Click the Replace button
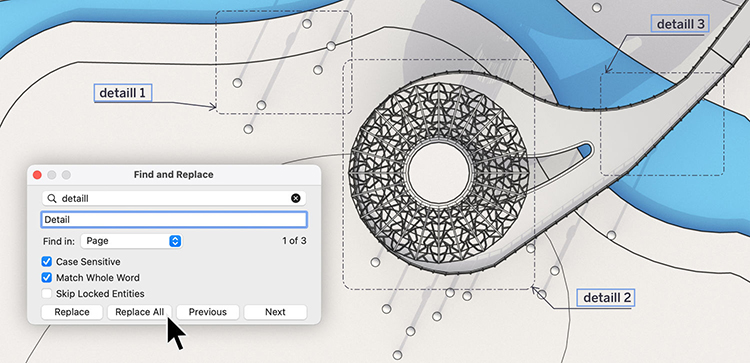This screenshot has height=363, width=750. 72,312
